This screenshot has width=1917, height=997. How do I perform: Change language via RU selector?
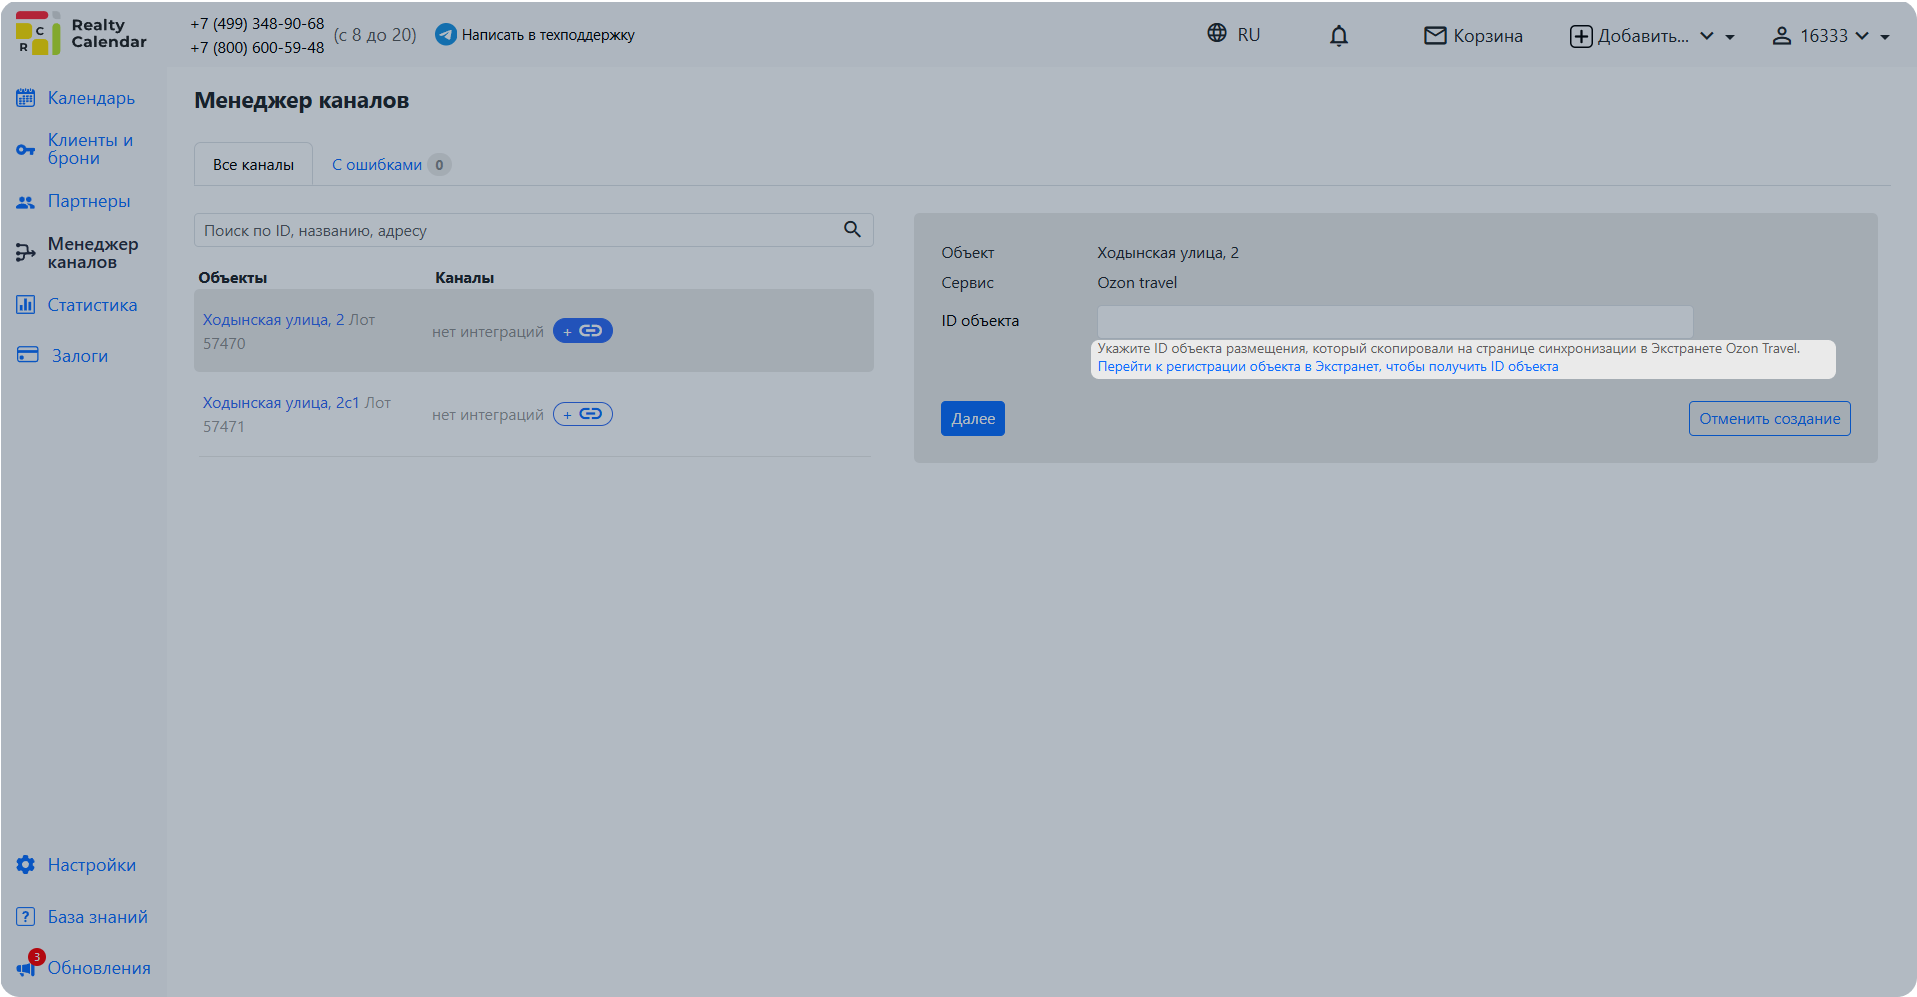(x=1233, y=34)
